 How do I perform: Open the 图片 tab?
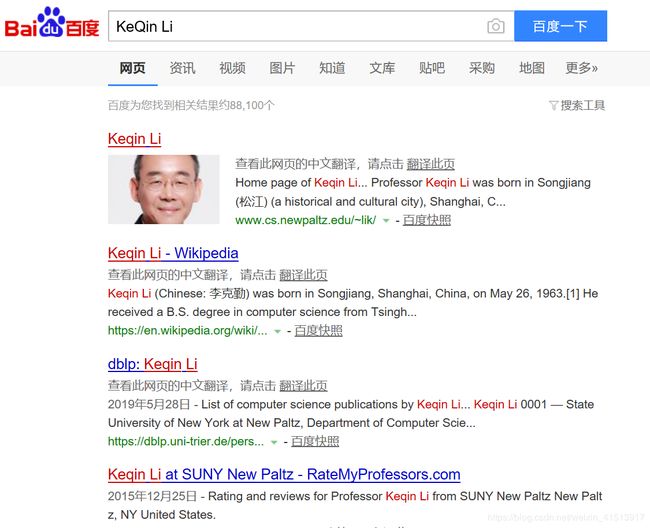pos(282,68)
